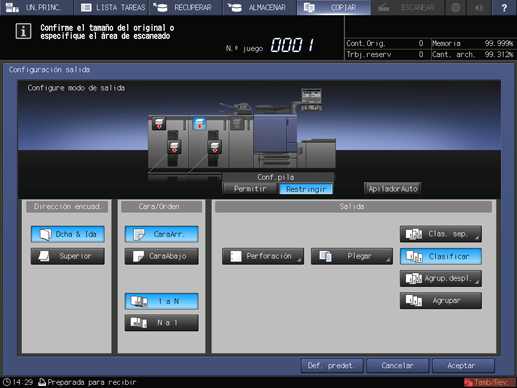Click the speaker volume icon

pyautogui.click(x=479, y=7)
